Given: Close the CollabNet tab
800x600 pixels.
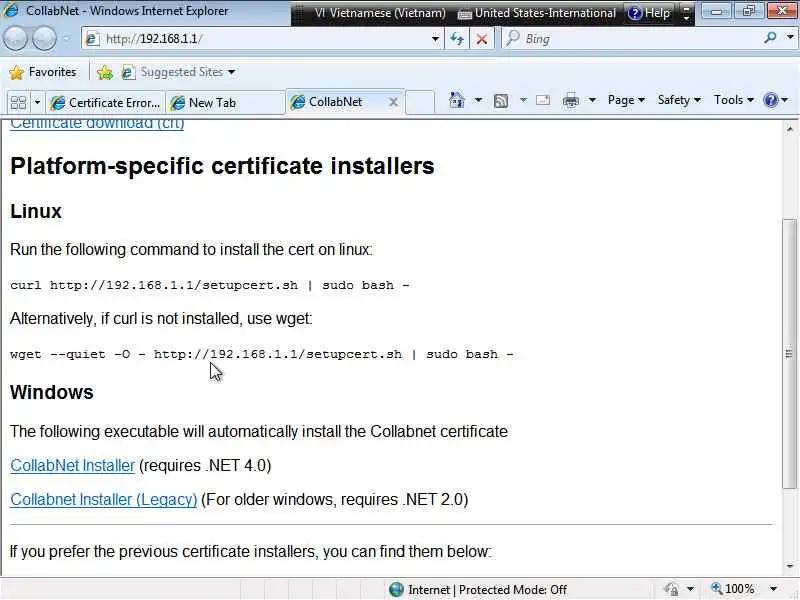Looking at the screenshot, I should [x=393, y=102].
